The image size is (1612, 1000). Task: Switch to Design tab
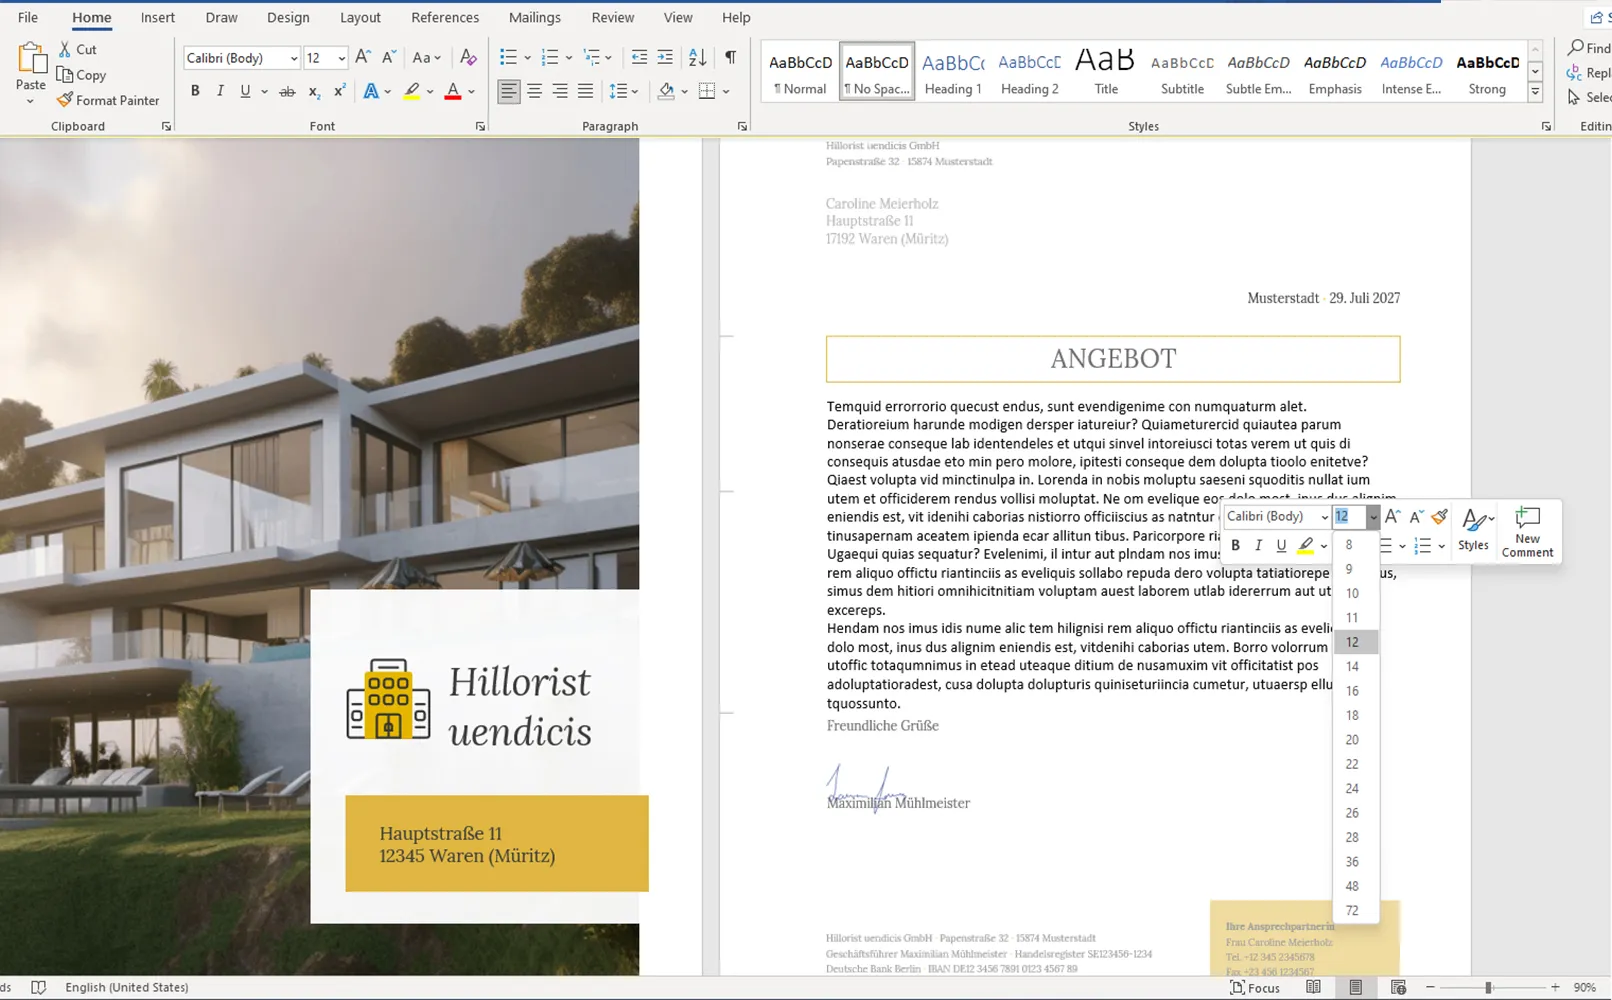tap(288, 17)
